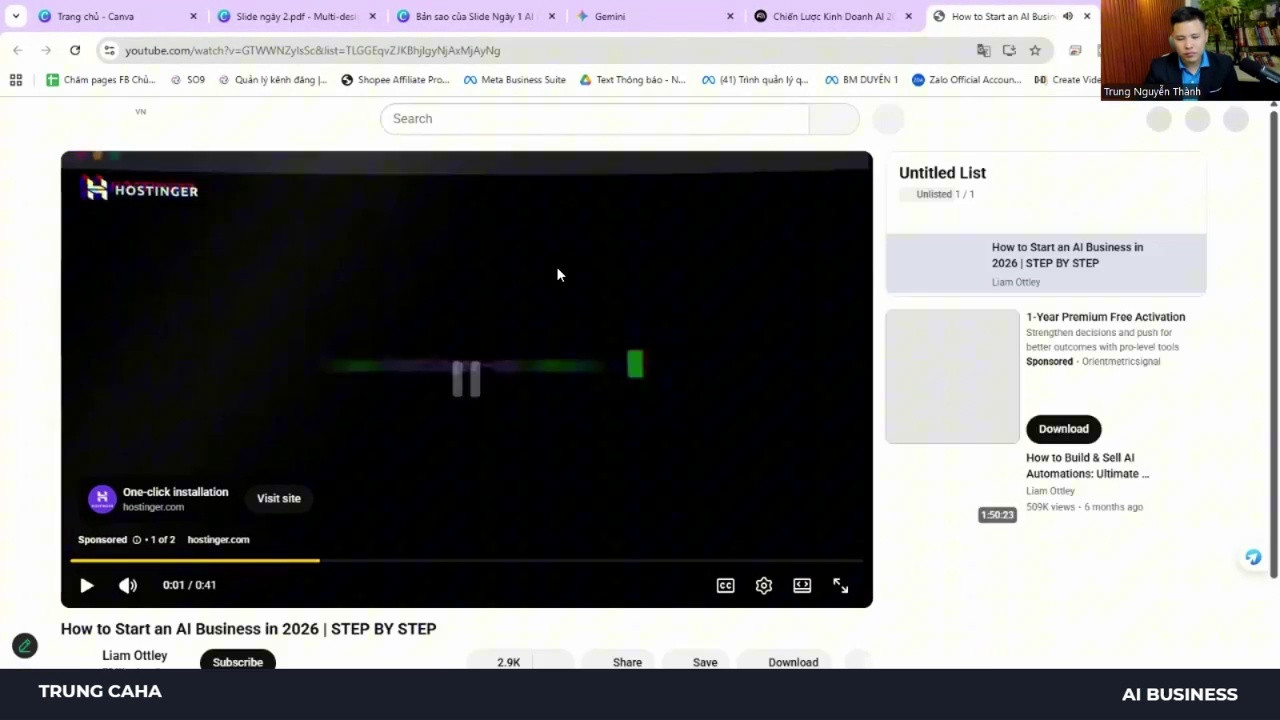Switch to the Slide ngày 2.pdf tab
The width and height of the screenshot is (1280, 720).
tap(295, 16)
